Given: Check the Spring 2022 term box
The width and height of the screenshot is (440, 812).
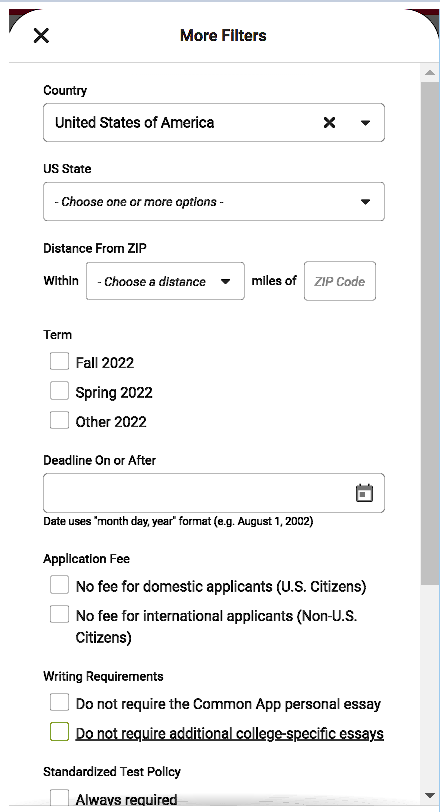Looking at the screenshot, I should click(x=60, y=390).
